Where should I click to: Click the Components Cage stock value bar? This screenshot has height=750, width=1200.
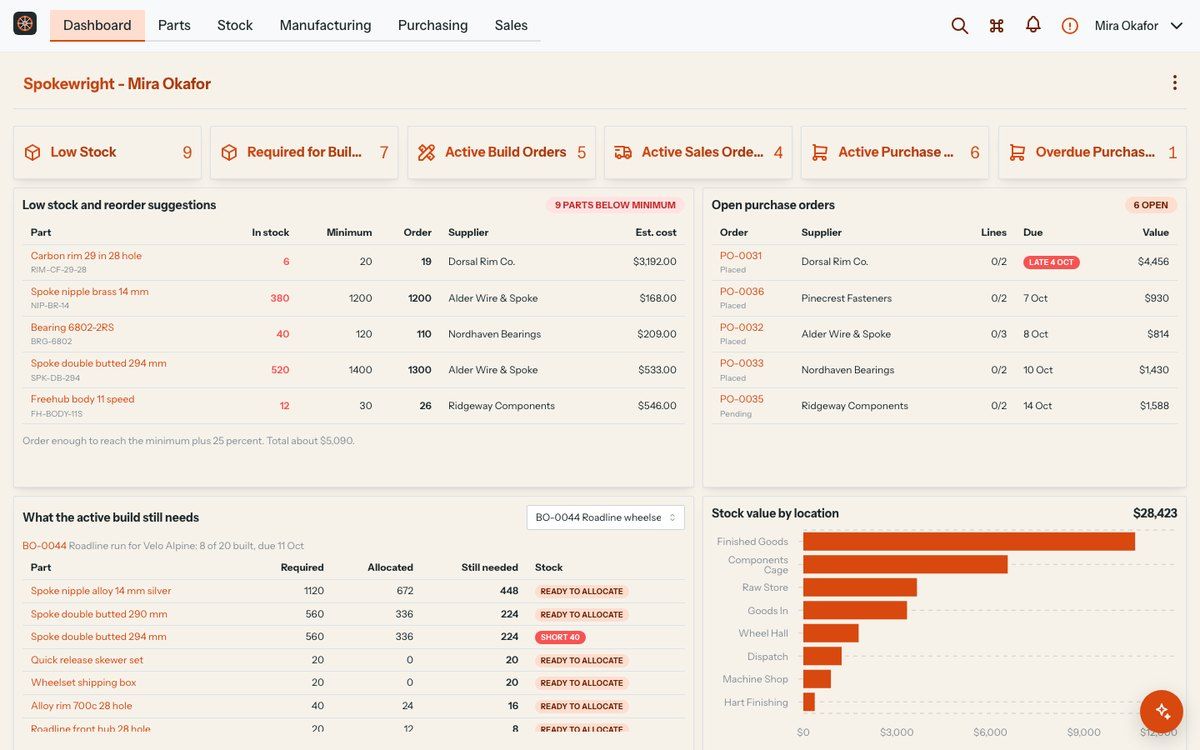click(x=905, y=564)
